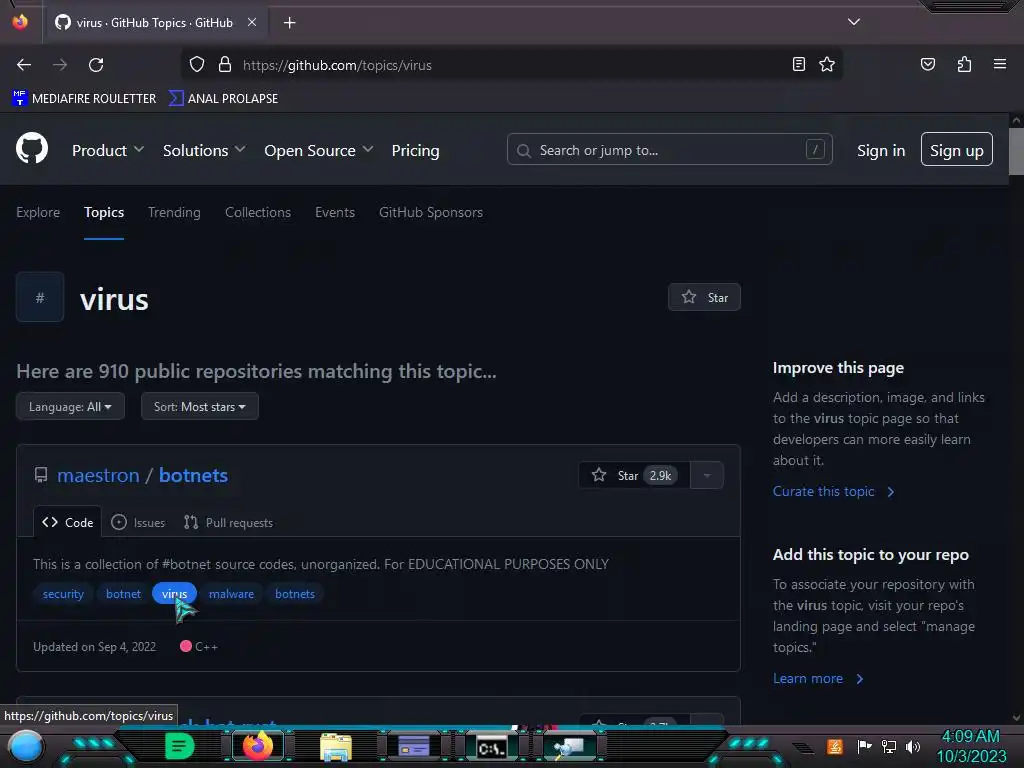Open a new tab with plus icon
Viewport: 1024px width, 768px height.
pos(289,23)
